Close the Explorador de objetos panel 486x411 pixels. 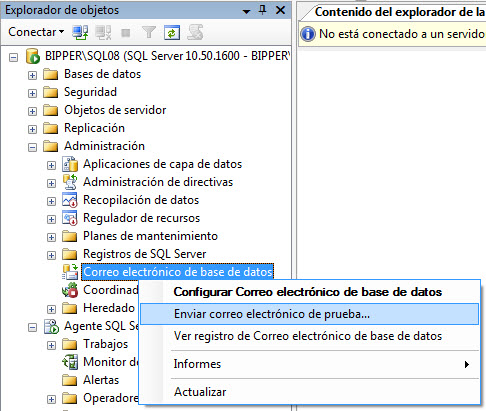tap(281, 10)
